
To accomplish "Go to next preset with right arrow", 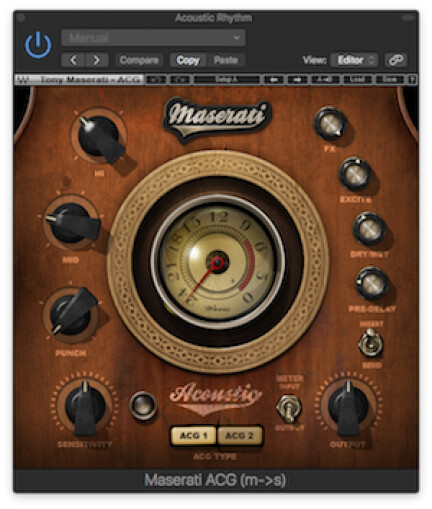I will pos(97,60).
